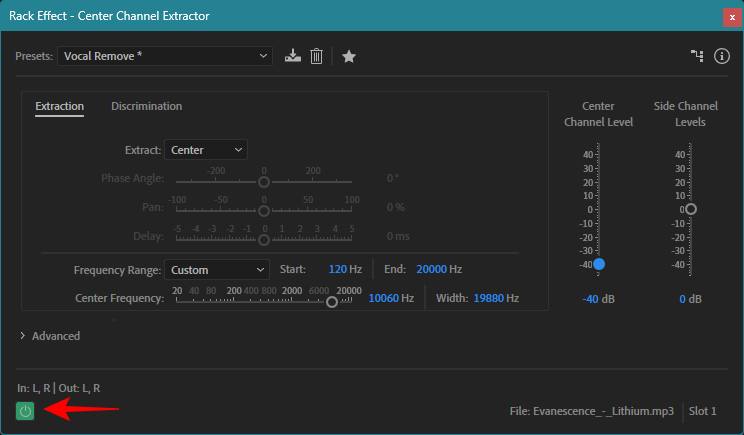
Task: Delete the Vocal Remove preset
Action: pyautogui.click(x=316, y=56)
